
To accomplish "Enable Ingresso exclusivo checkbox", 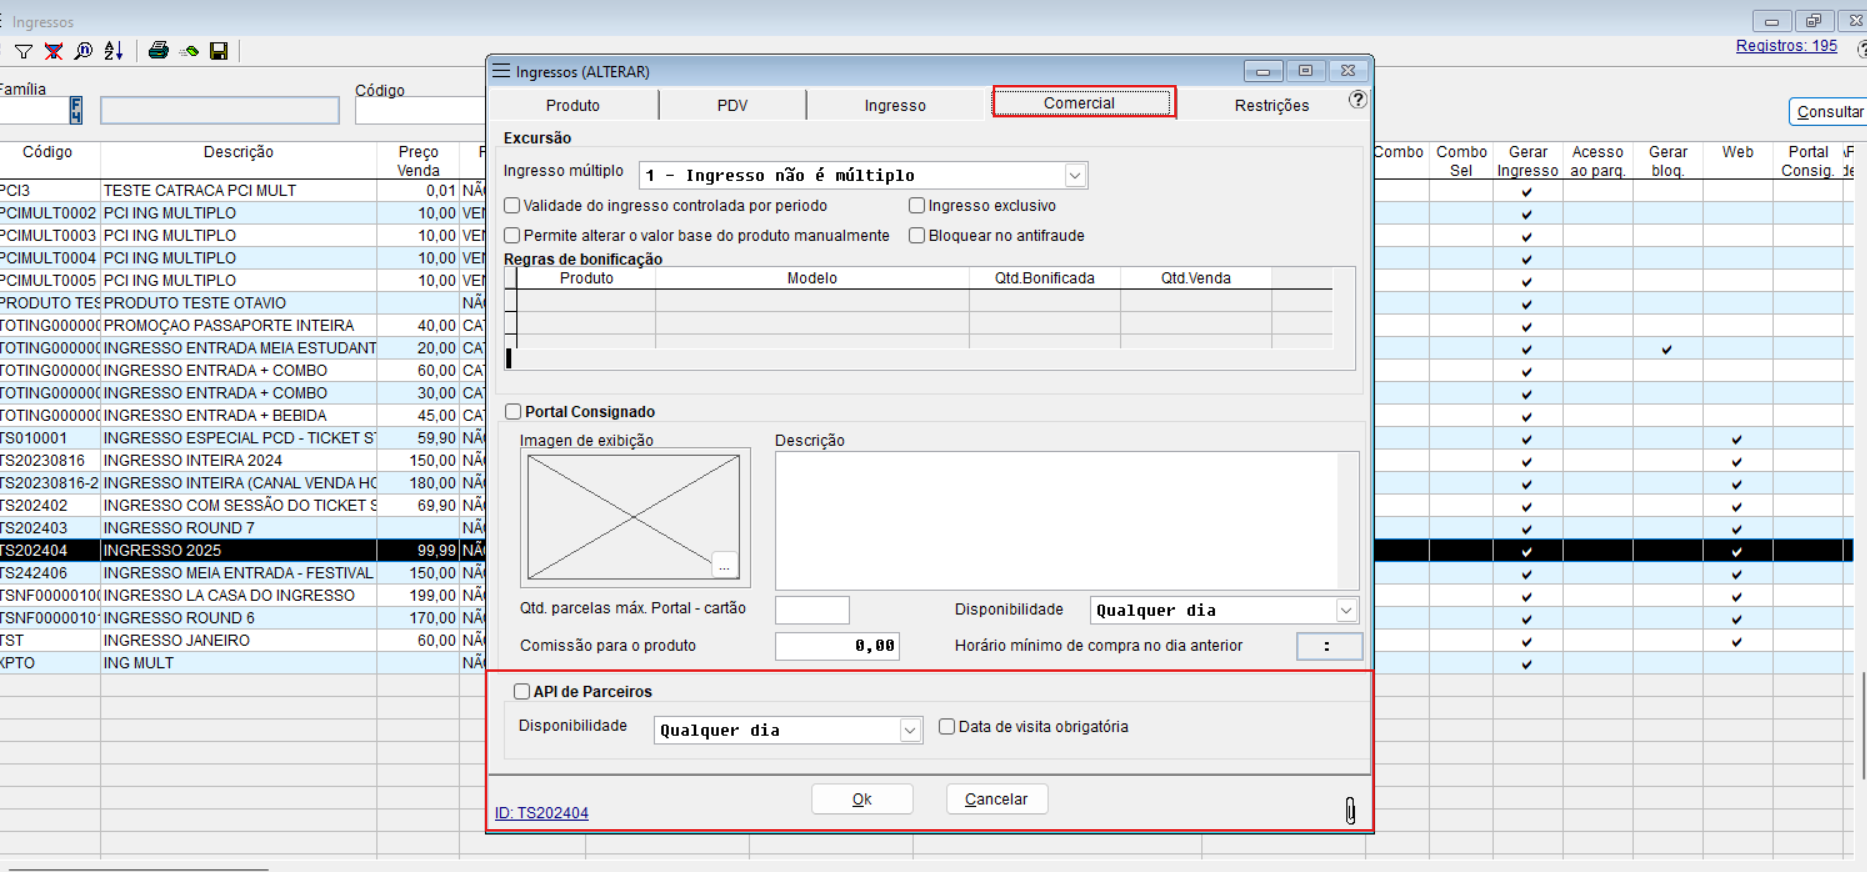I will point(917,206).
